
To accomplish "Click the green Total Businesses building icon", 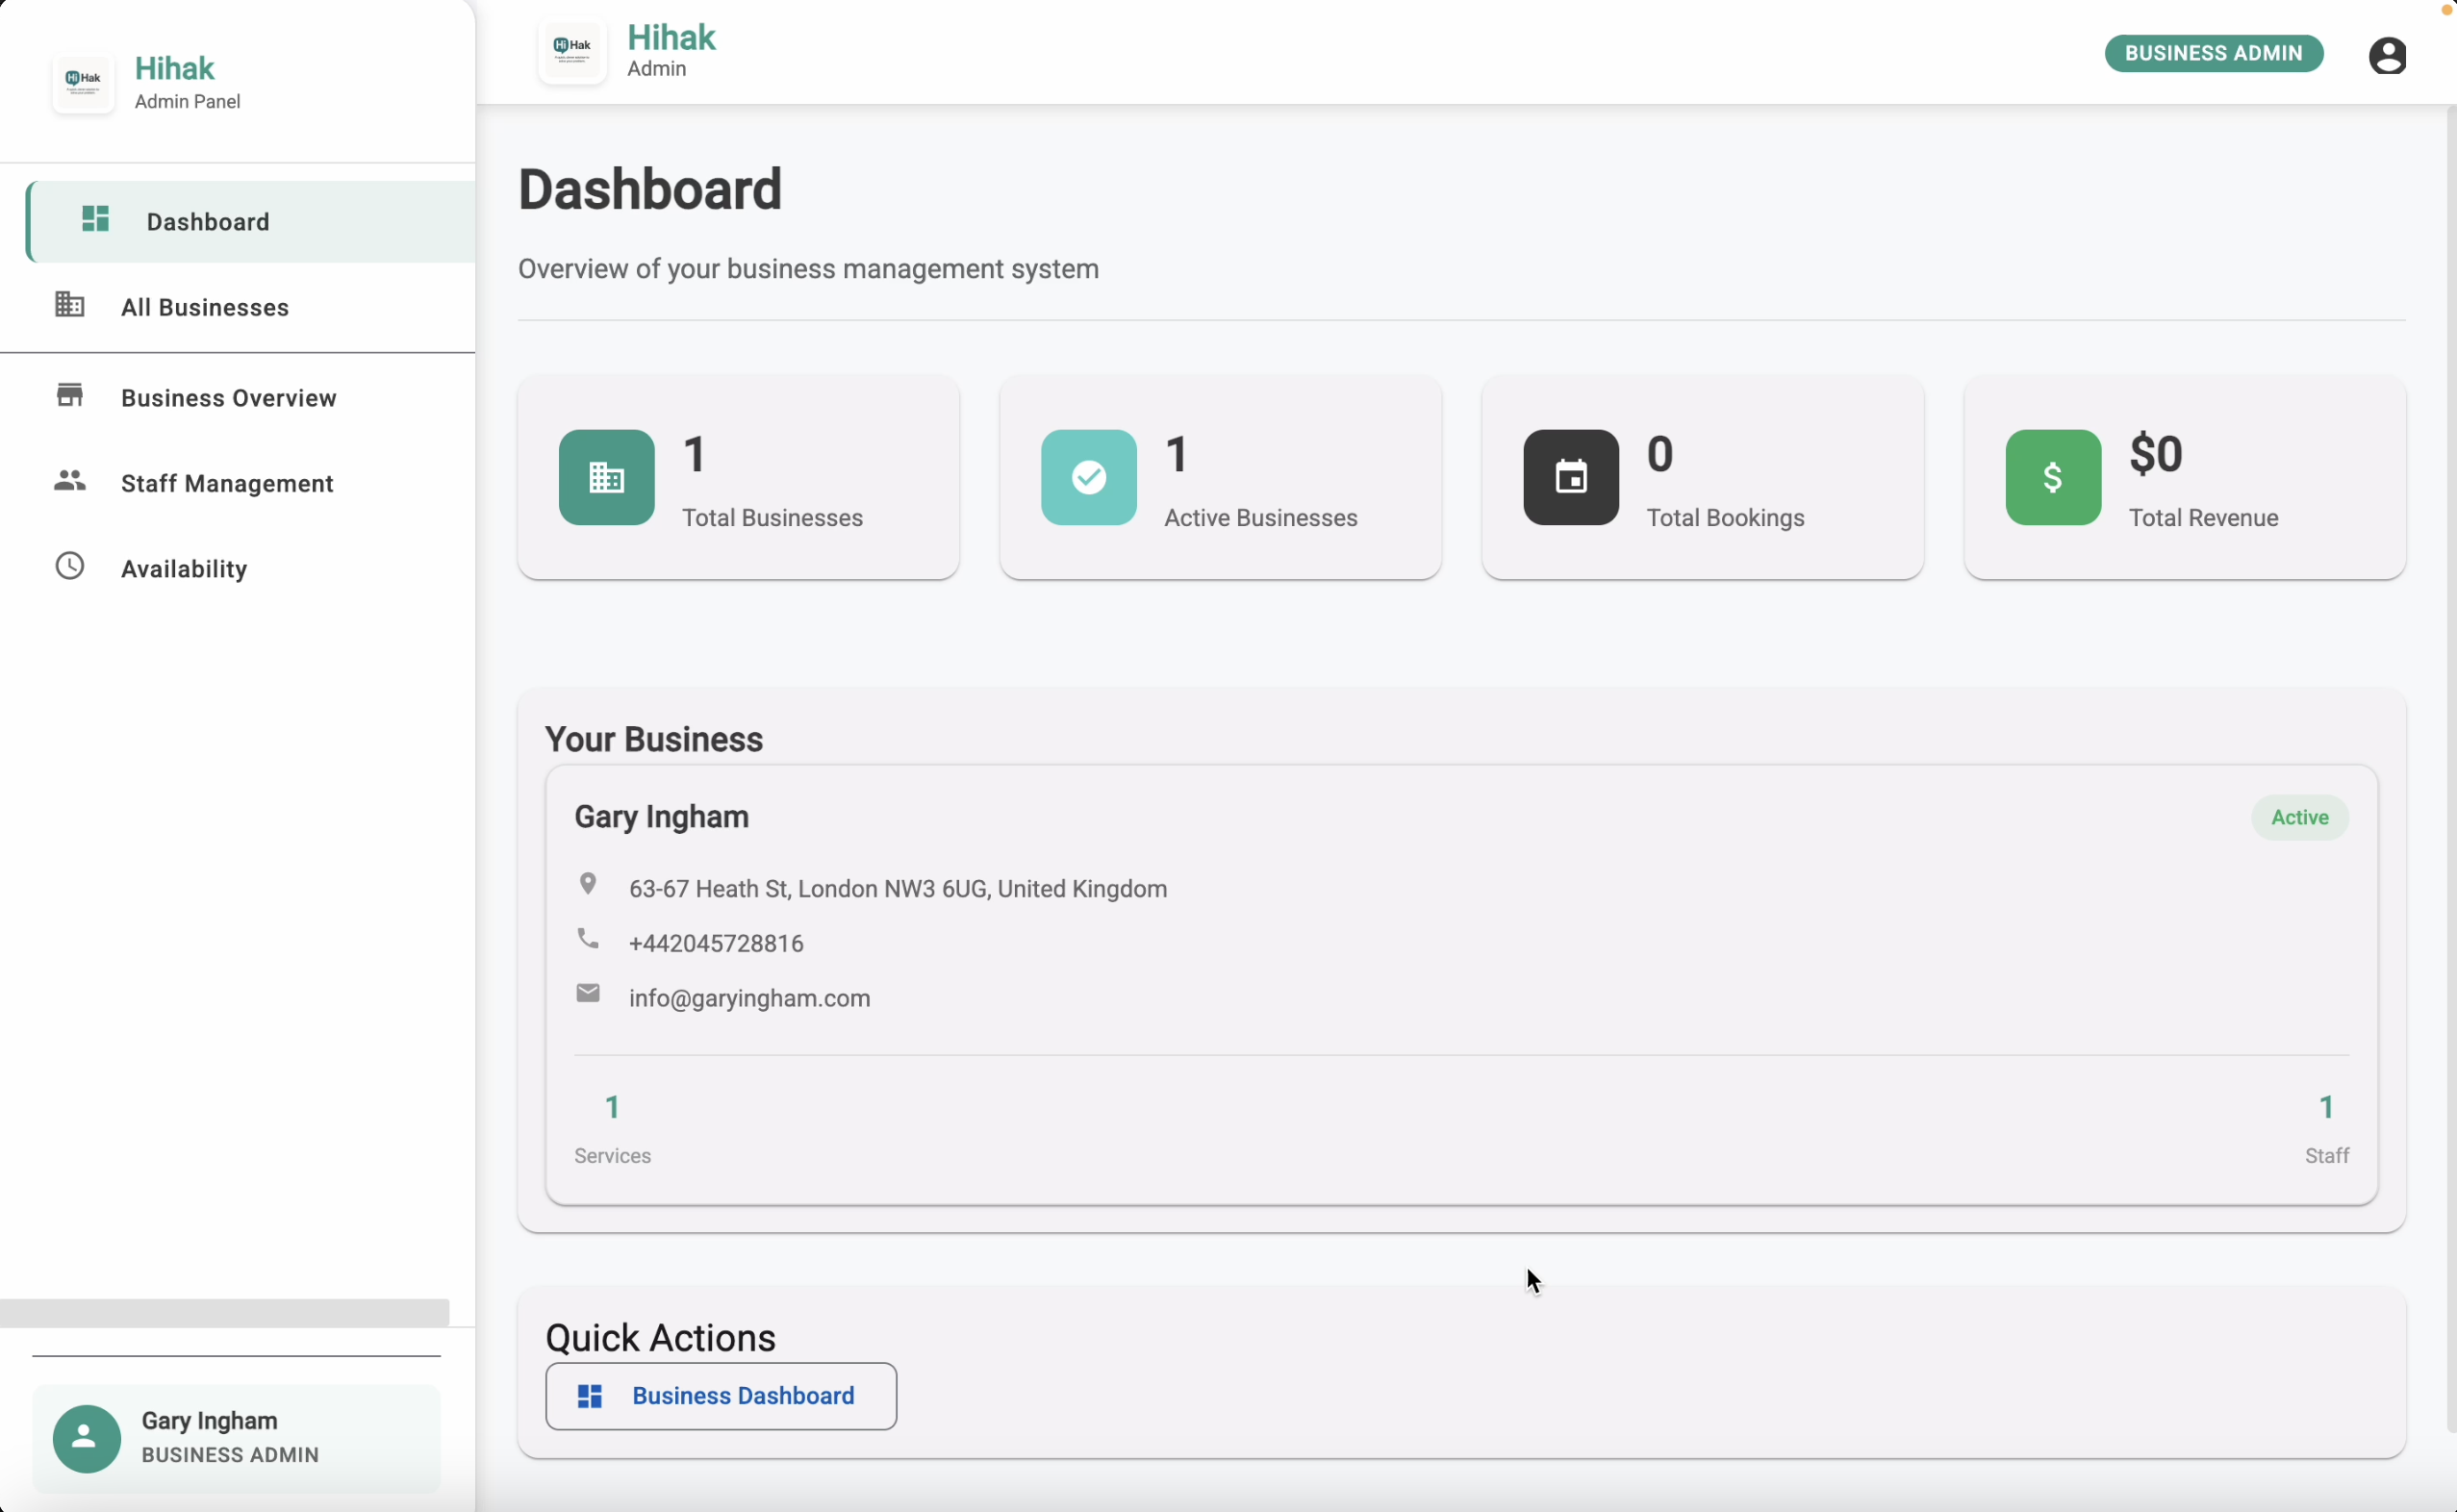I will pos(606,477).
